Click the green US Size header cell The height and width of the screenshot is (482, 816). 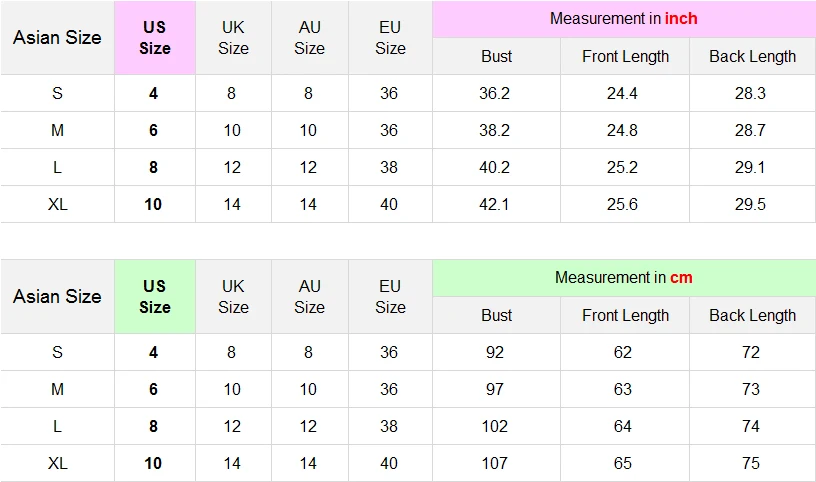pos(155,297)
